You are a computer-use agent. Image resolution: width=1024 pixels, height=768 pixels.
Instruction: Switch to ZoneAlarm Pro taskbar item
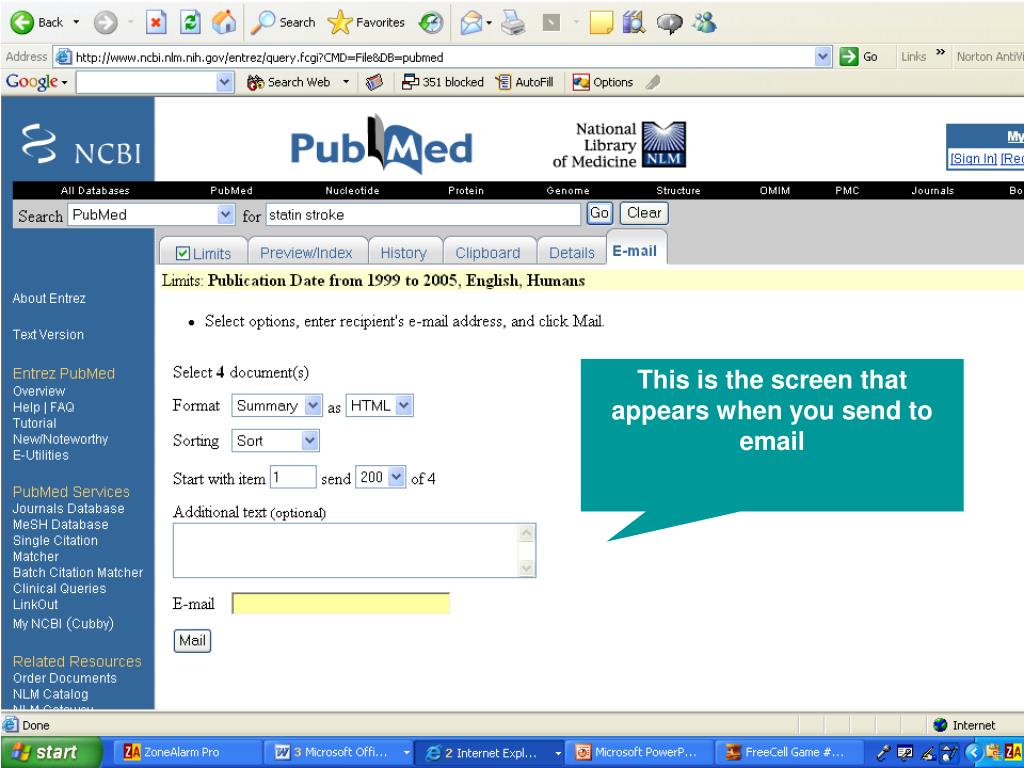188,752
